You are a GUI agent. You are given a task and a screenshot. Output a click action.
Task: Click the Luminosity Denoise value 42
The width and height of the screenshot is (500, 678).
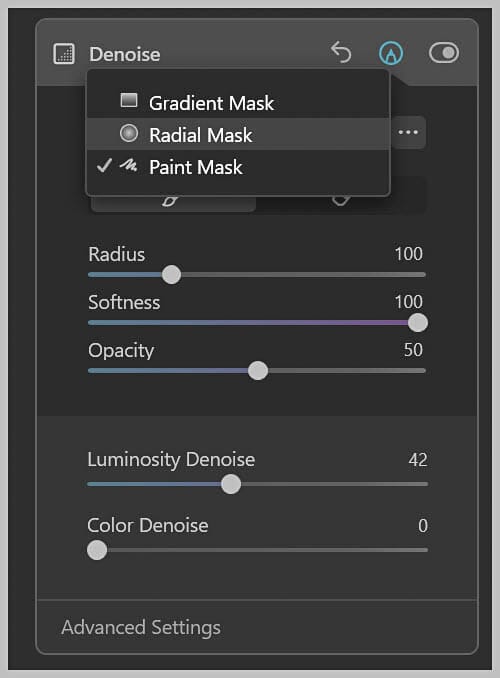tap(418, 460)
